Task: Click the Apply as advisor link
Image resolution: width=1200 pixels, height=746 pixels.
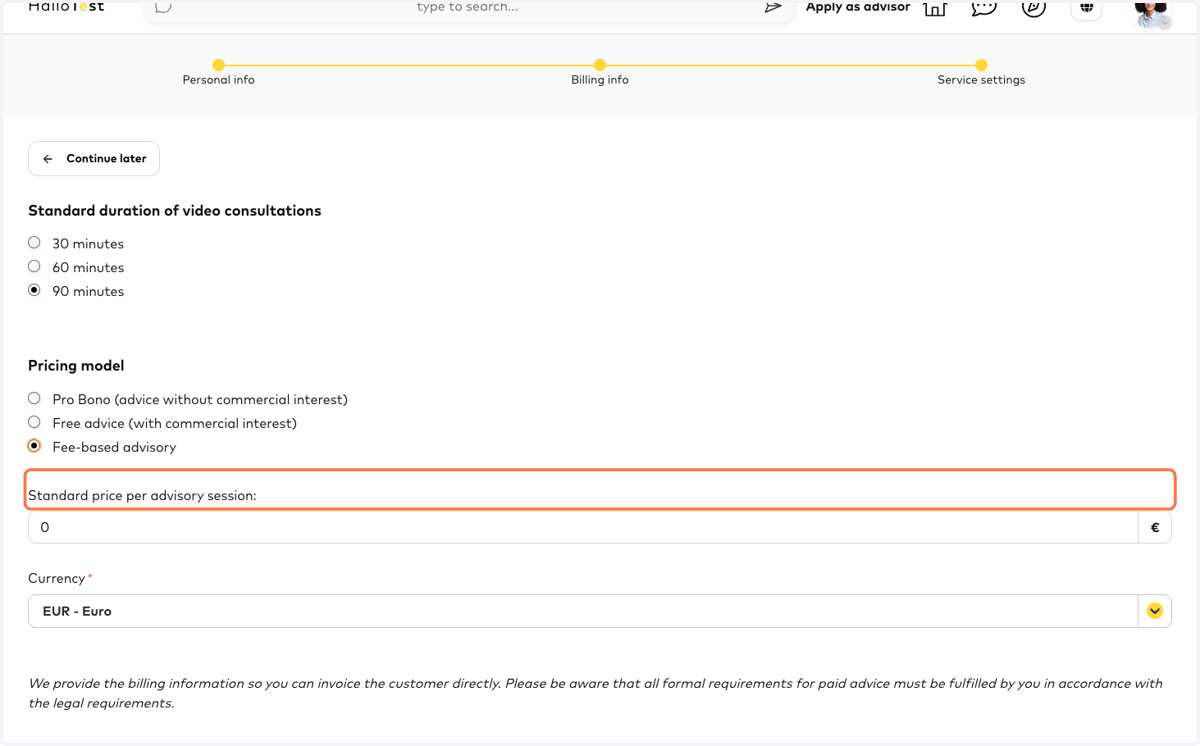Action: tap(858, 7)
